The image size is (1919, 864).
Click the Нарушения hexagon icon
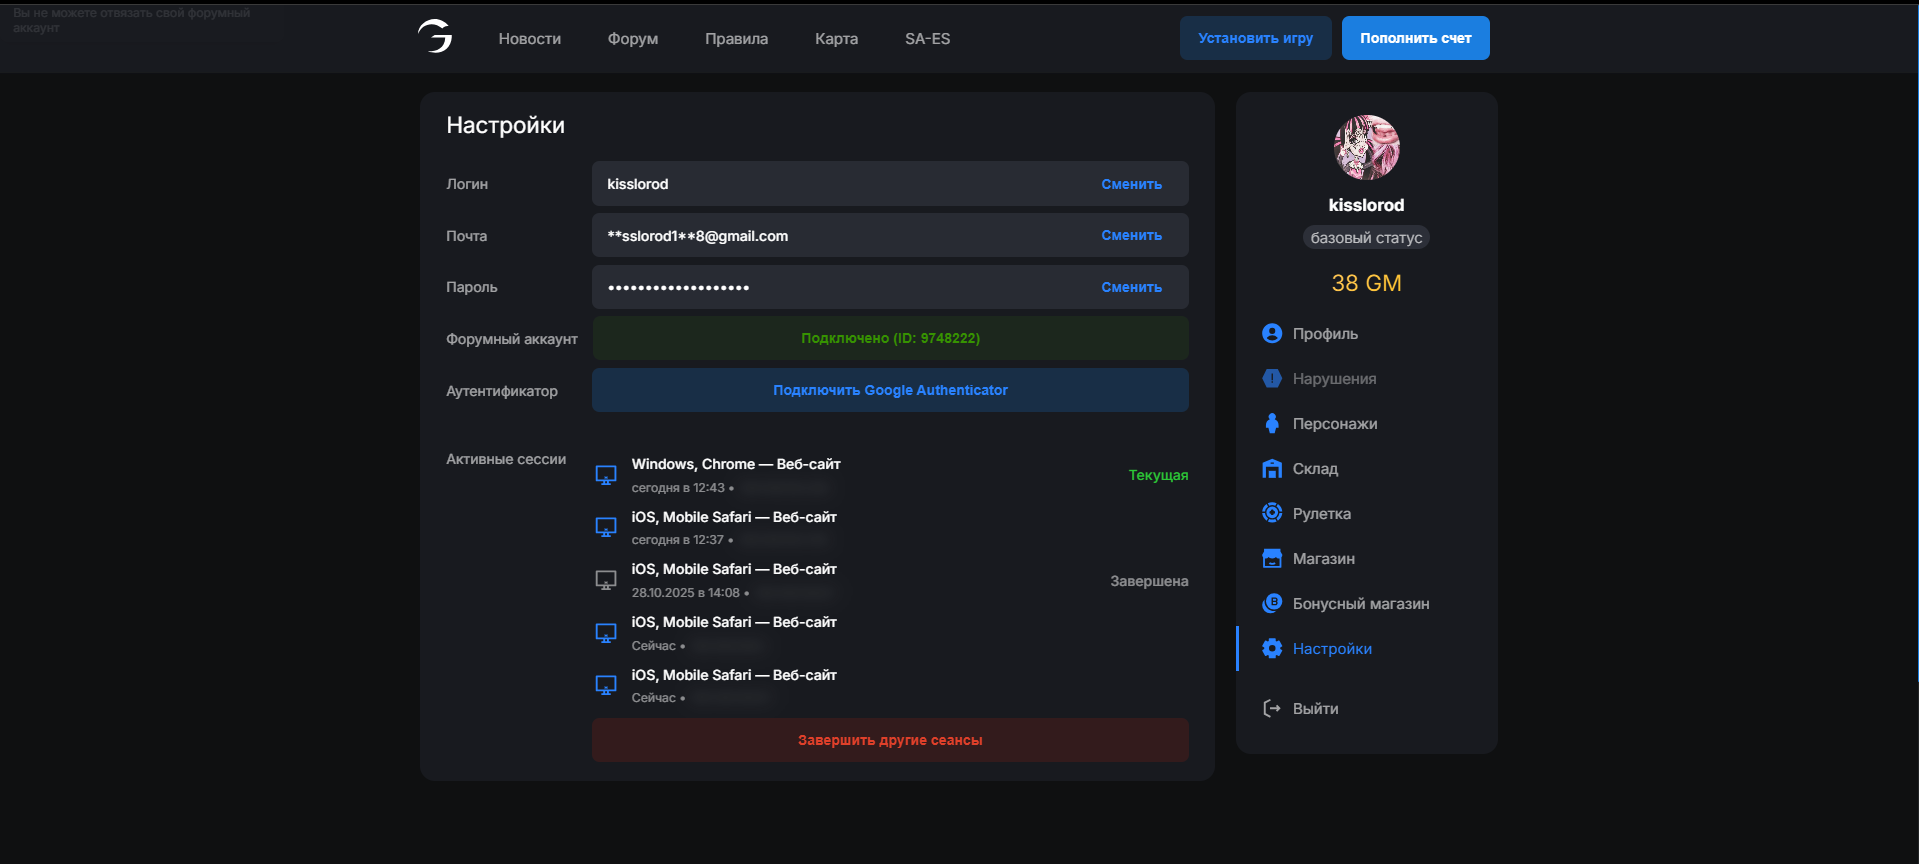(x=1271, y=379)
